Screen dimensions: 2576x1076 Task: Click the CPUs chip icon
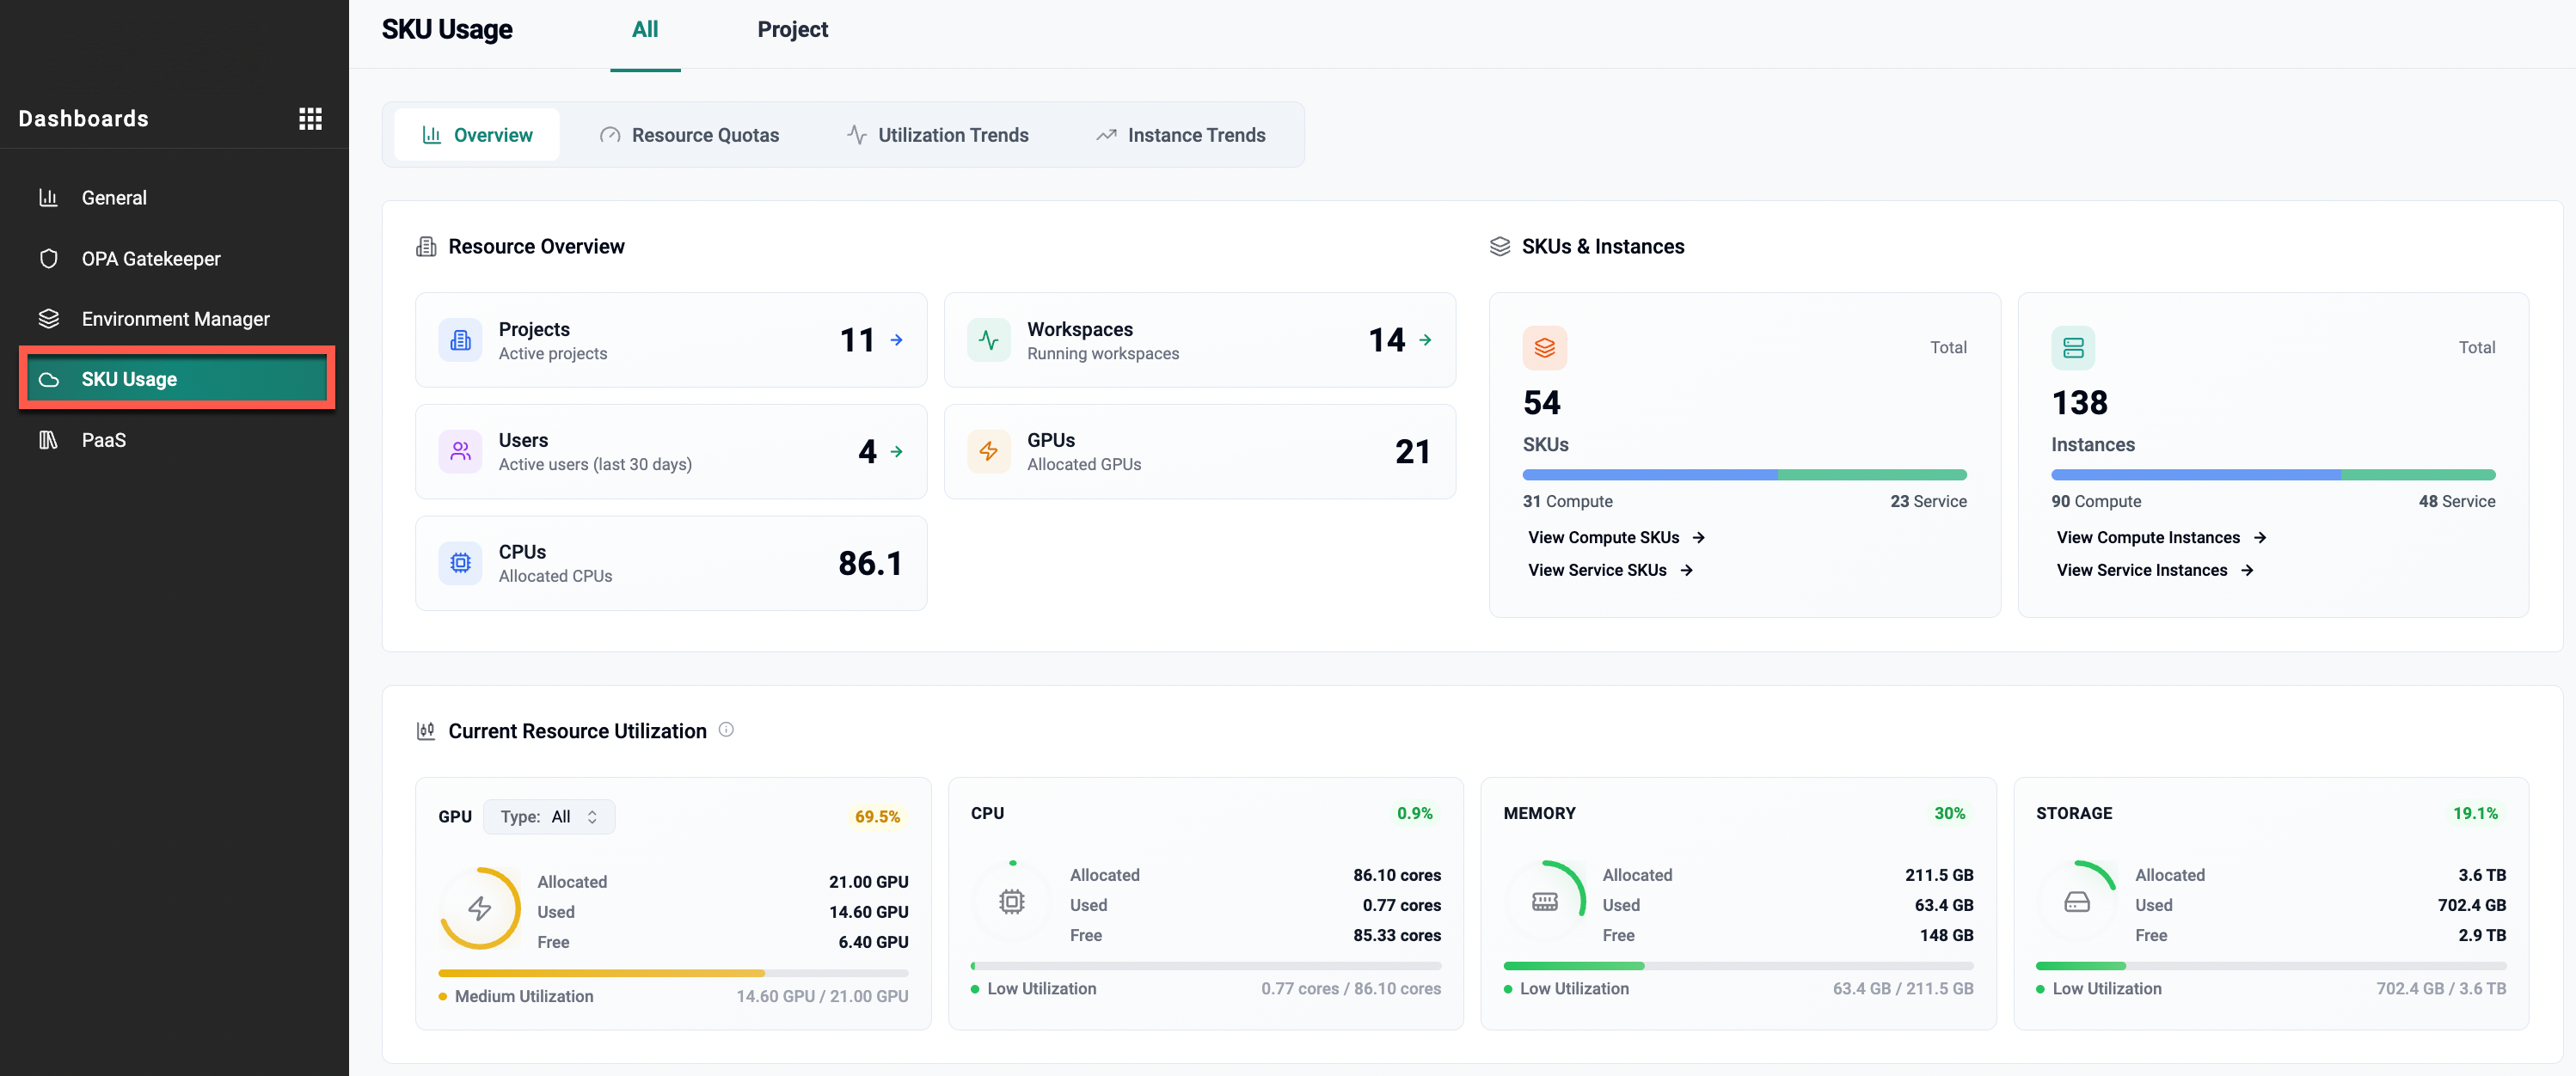460,563
